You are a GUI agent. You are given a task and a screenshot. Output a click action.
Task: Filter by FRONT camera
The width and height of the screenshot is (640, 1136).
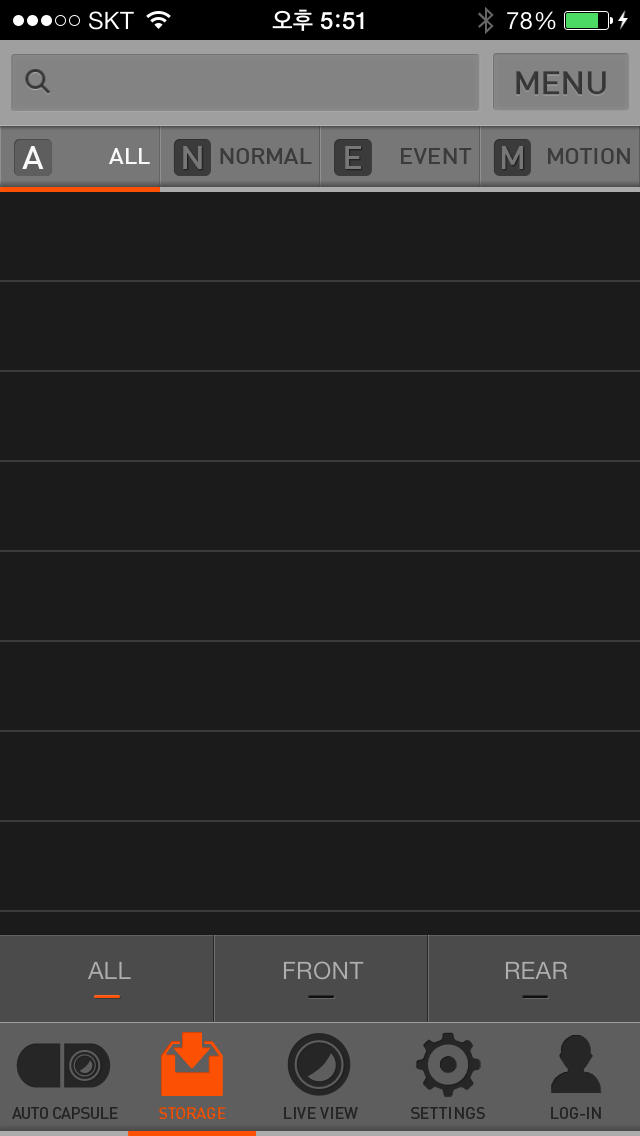click(x=321, y=977)
